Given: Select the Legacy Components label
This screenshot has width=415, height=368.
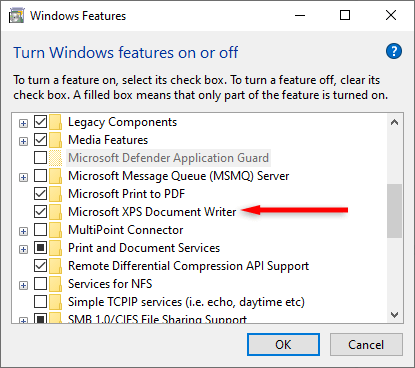Looking at the screenshot, I should click(122, 122).
